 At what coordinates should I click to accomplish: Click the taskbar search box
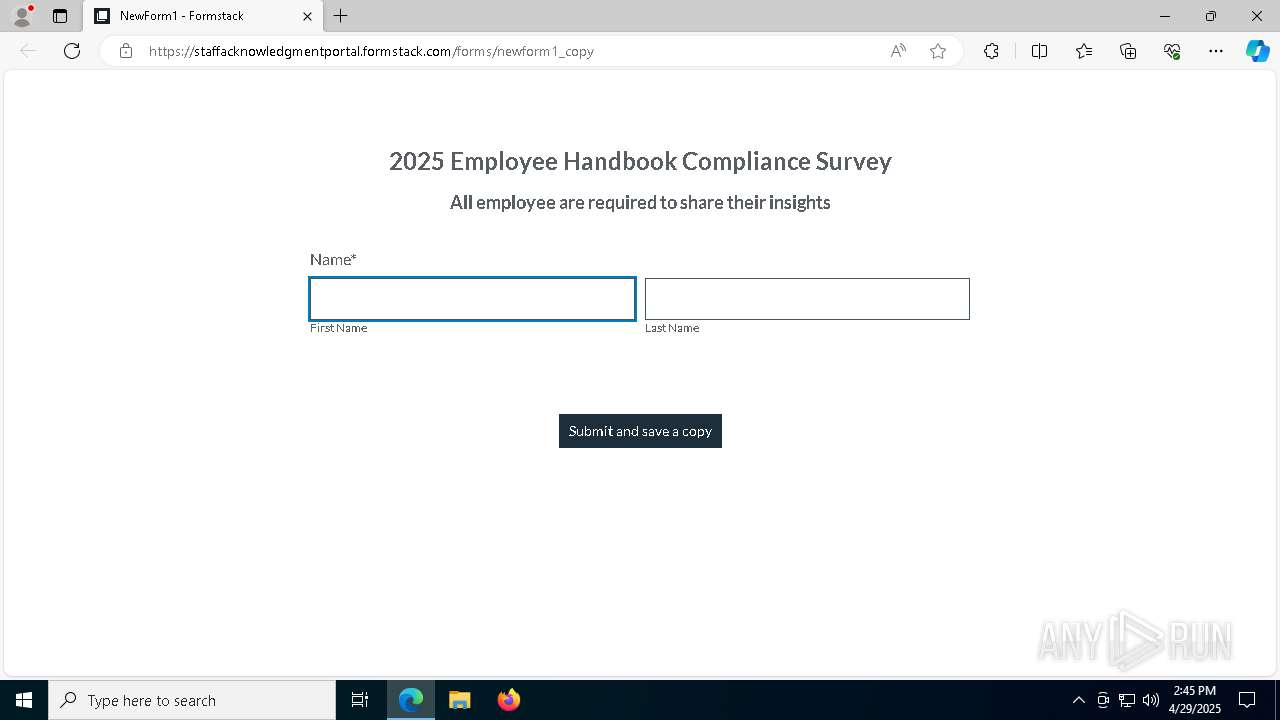[192, 700]
